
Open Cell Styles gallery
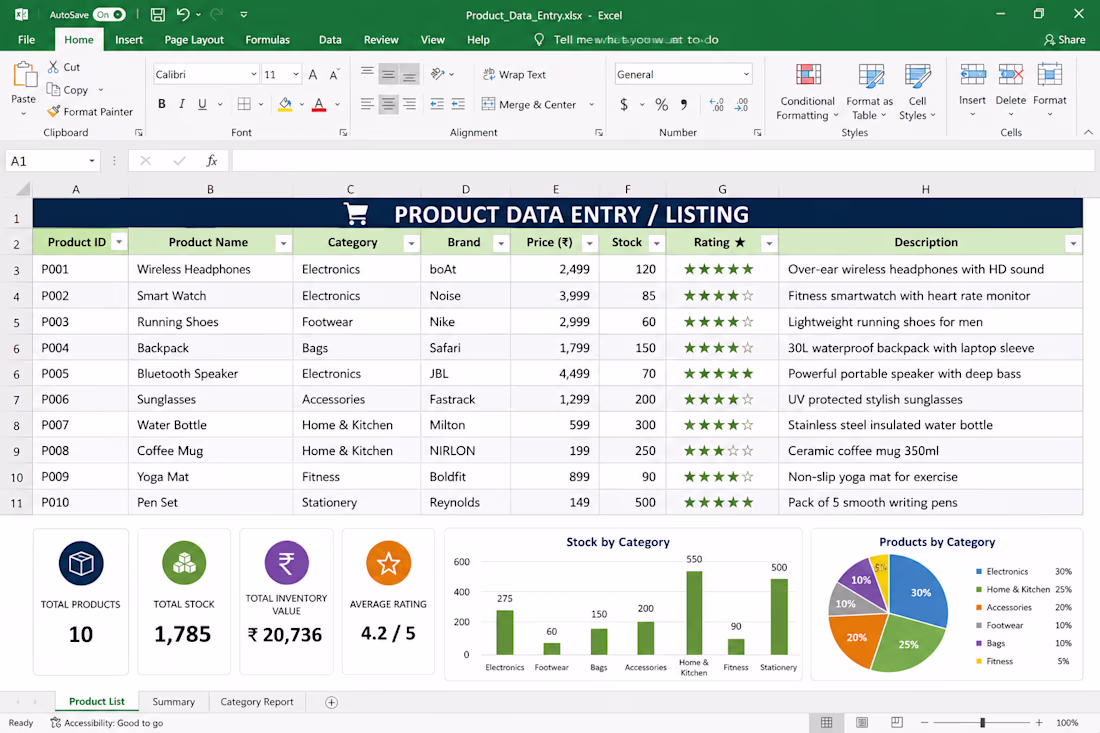(917, 92)
